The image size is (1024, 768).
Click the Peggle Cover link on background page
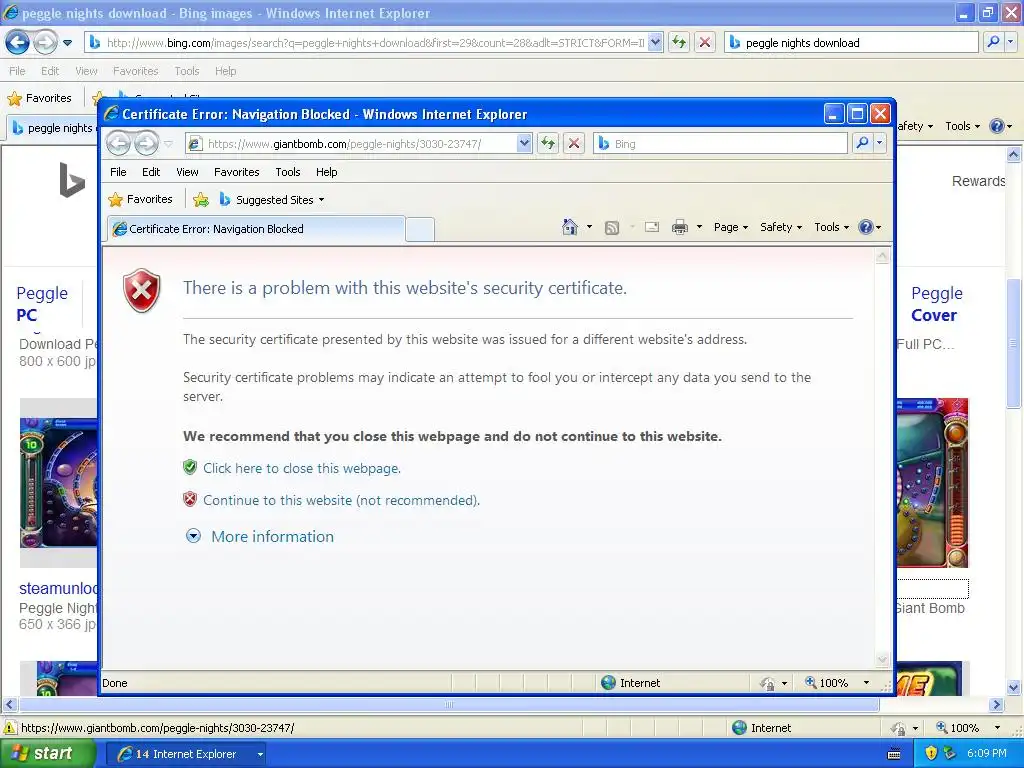[936, 304]
